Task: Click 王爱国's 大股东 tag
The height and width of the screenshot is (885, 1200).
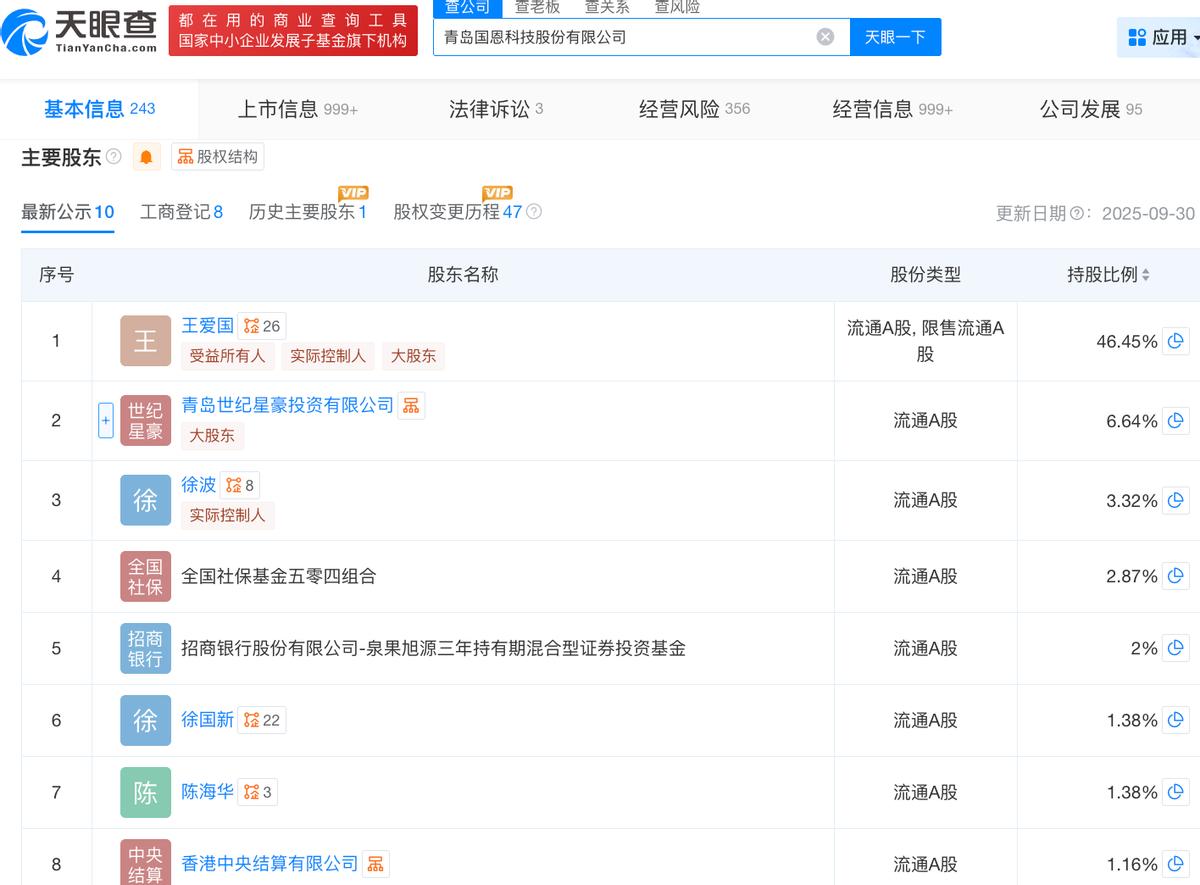Action: (x=413, y=356)
